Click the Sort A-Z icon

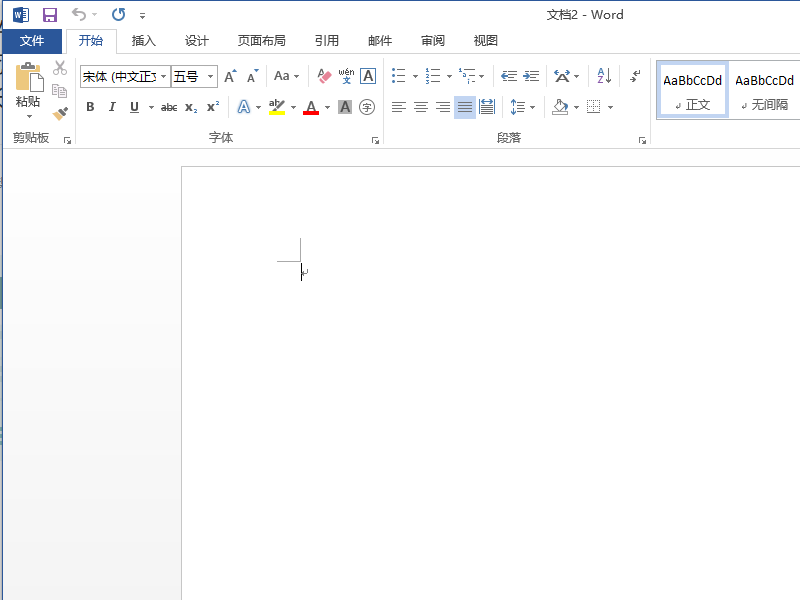pyautogui.click(x=604, y=76)
